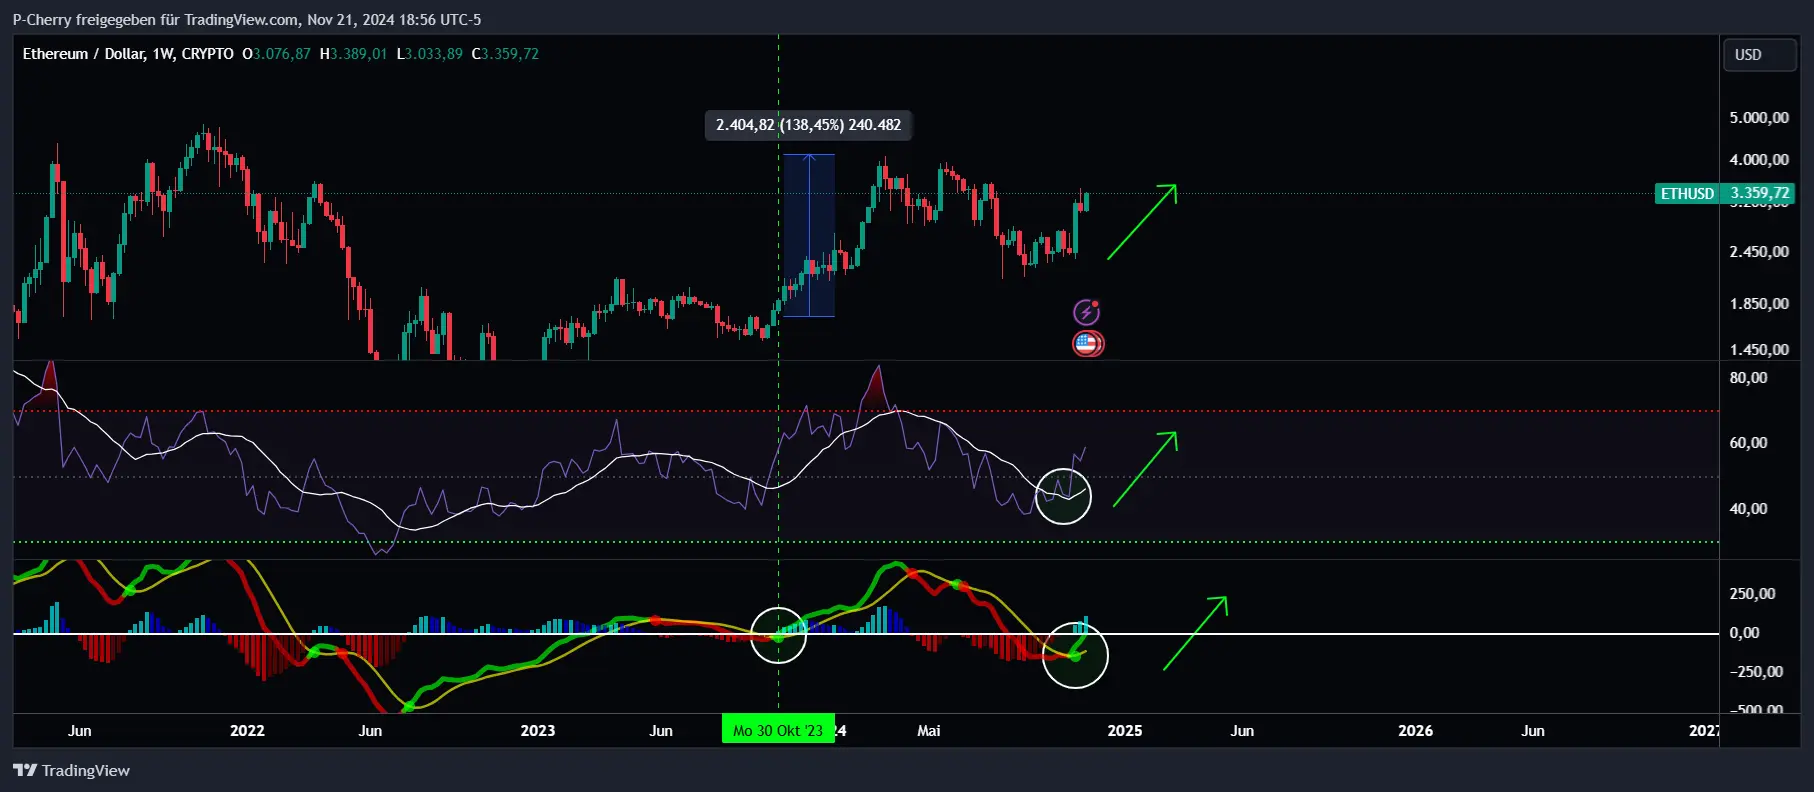1814x792 pixels.
Task: Click the 2025 time axis label
Action: (x=1125, y=730)
